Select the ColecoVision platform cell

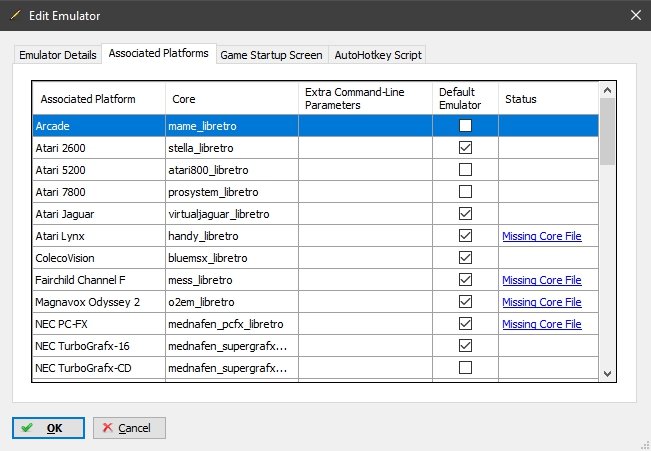point(99,258)
